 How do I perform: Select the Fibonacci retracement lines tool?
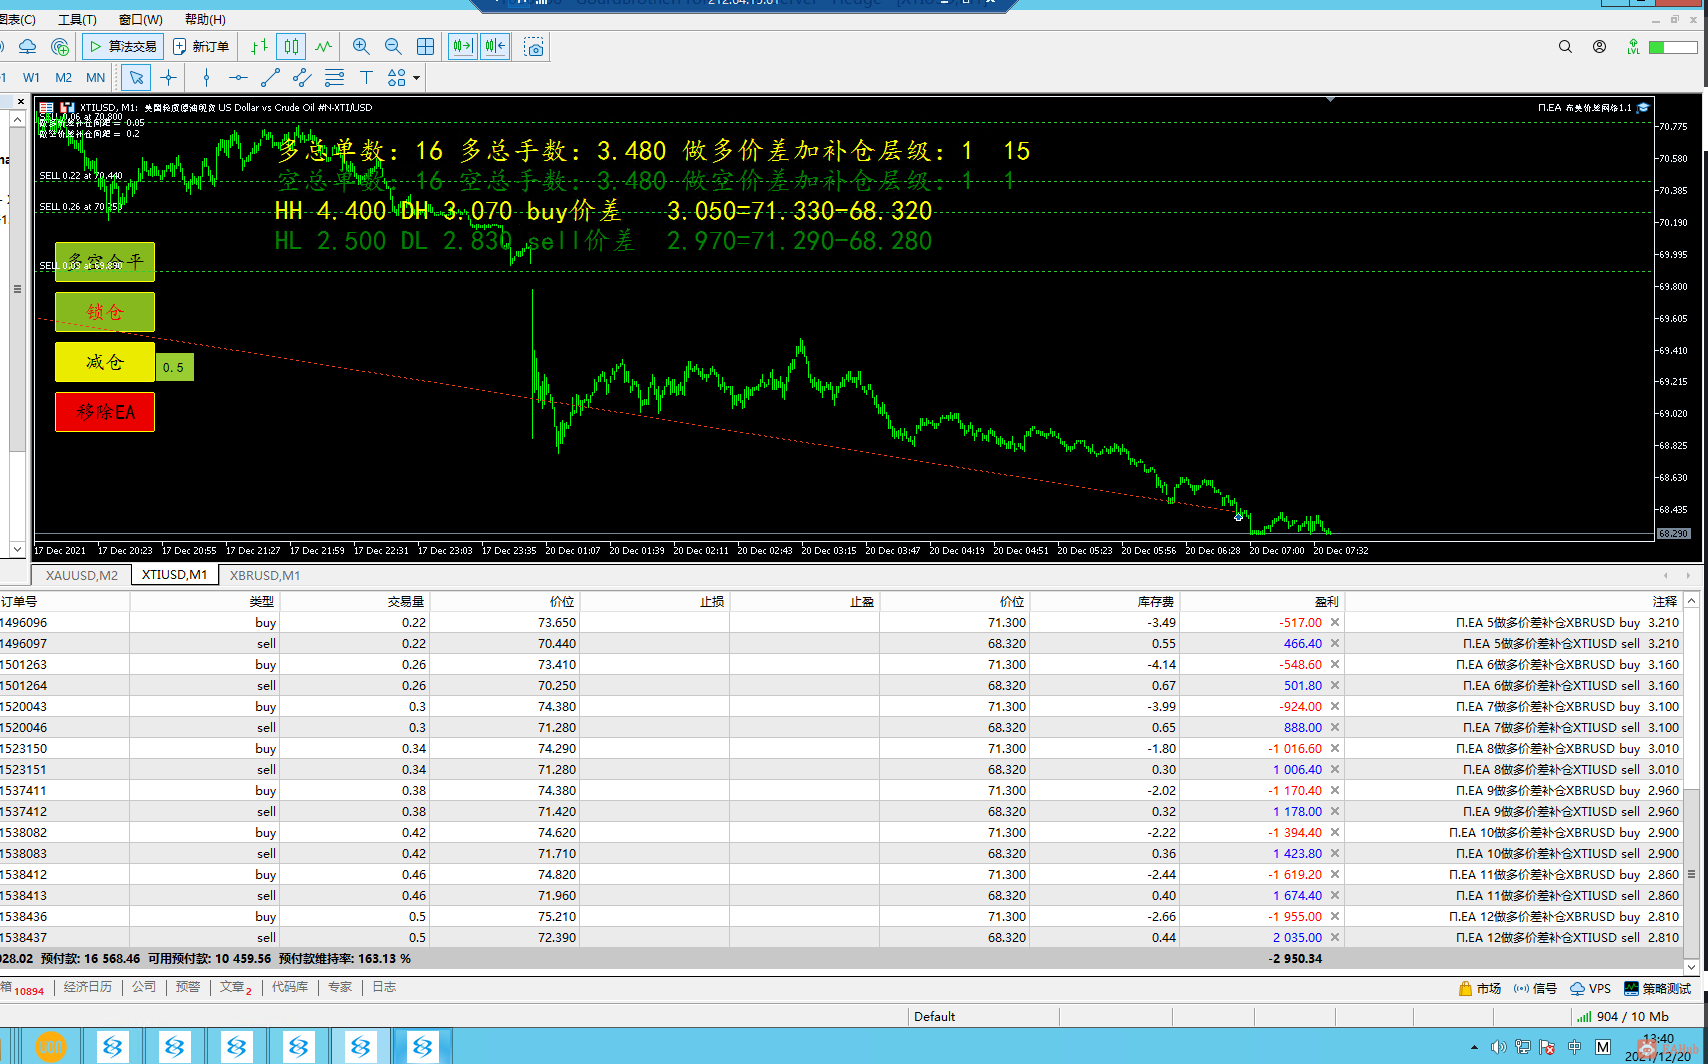[x=335, y=77]
